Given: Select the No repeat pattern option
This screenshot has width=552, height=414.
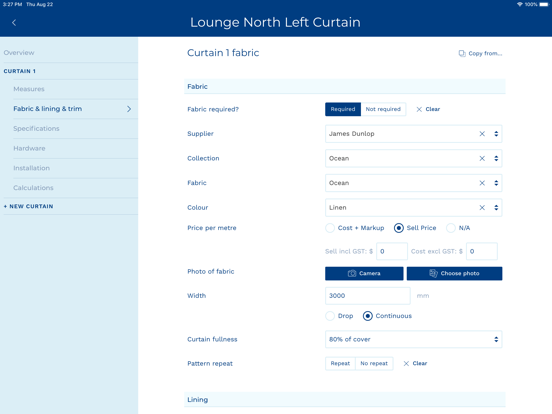Looking at the screenshot, I should pos(374,363).
